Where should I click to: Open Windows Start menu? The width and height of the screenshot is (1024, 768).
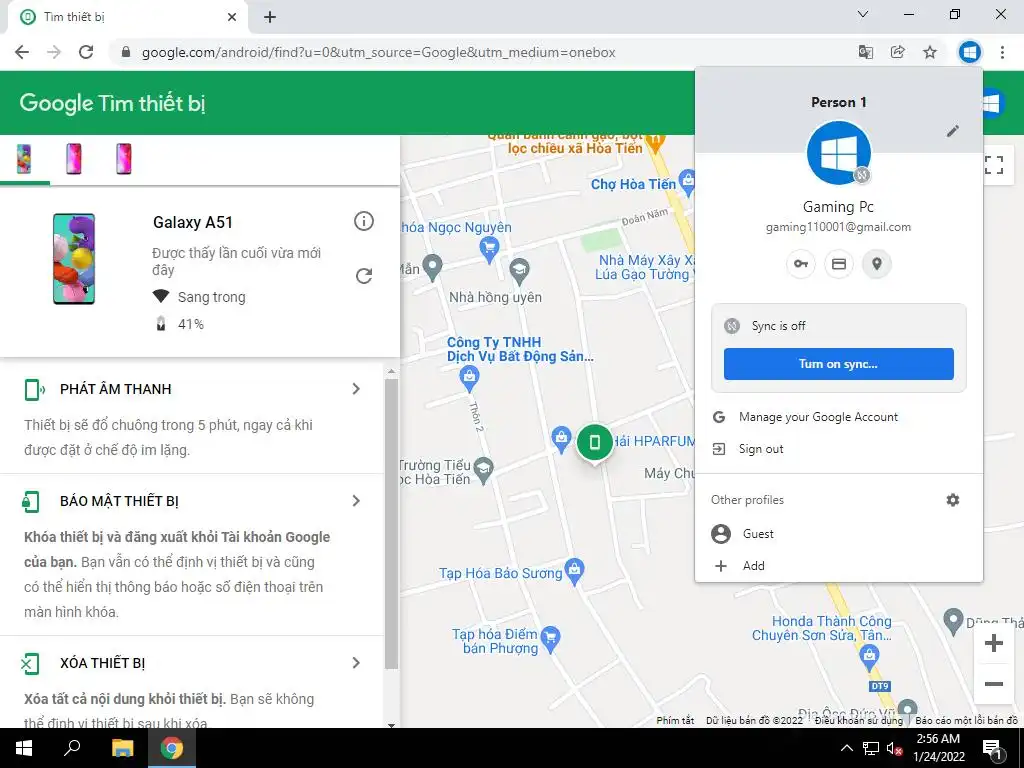(24, 748)
